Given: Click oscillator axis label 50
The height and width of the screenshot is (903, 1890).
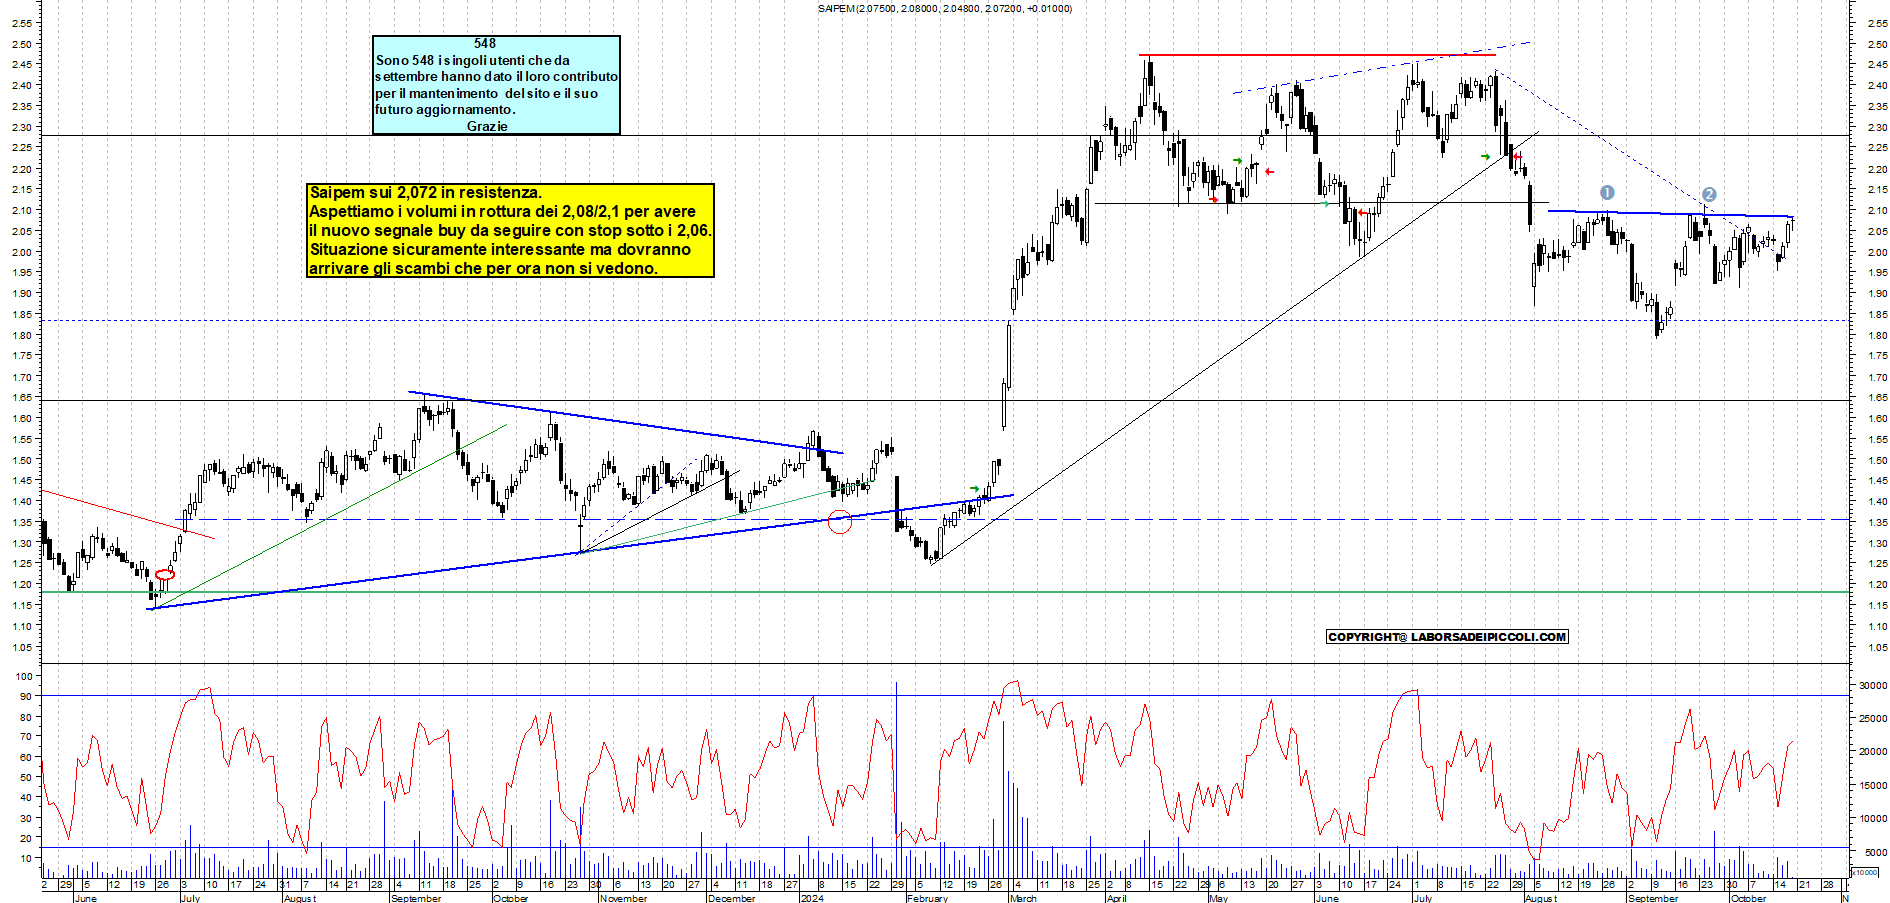Looking at the screenshot, I should [26, 777].
